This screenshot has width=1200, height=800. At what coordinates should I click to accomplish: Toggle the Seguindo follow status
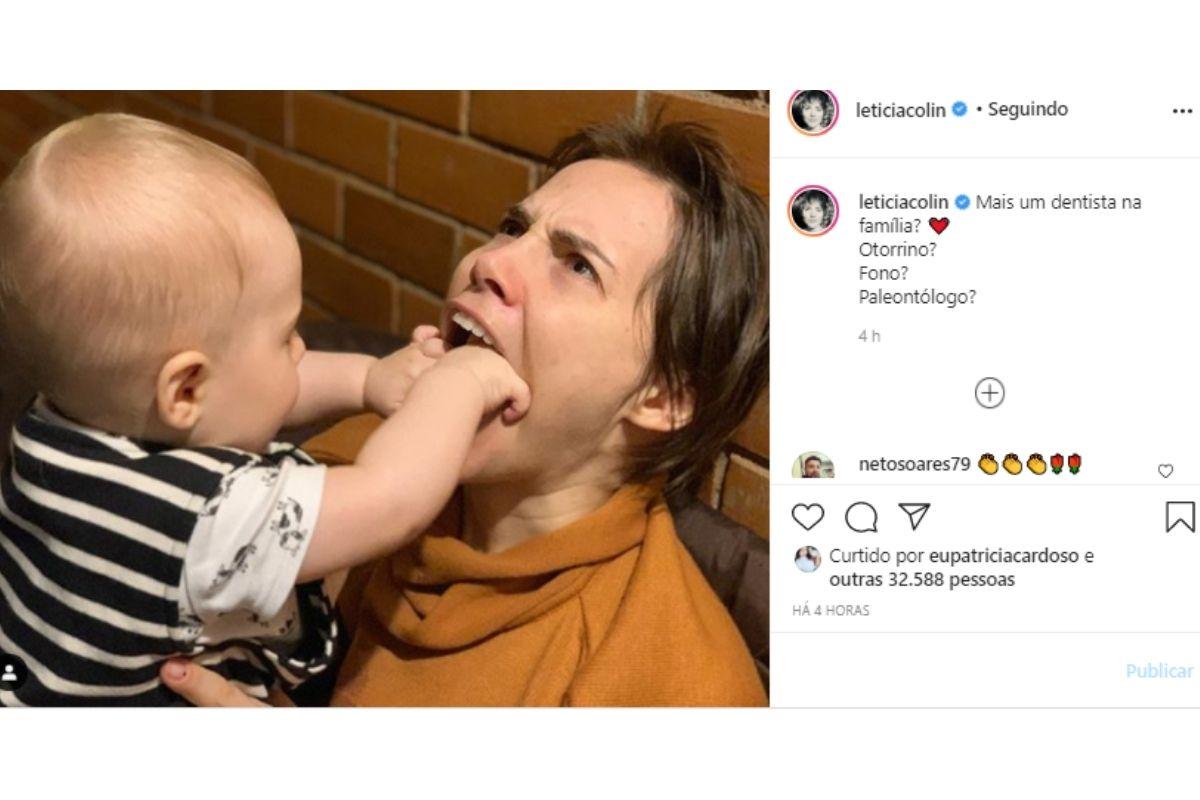[1028, 109]
